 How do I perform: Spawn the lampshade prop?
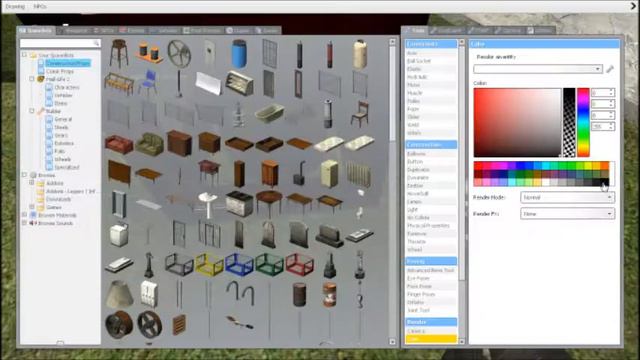(x=119, y=294)
